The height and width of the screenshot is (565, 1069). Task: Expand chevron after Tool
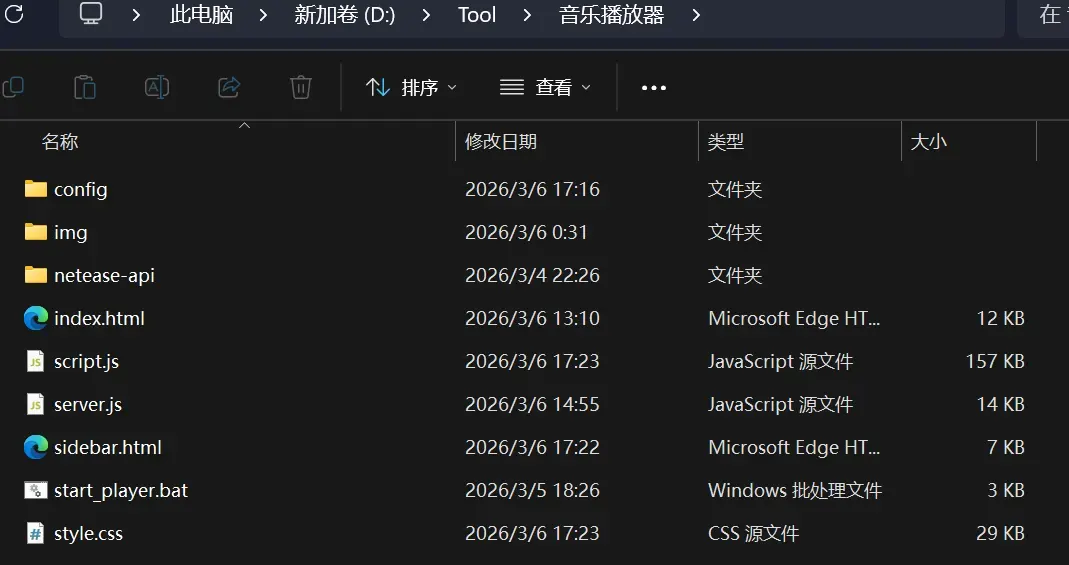click(527, 14)
